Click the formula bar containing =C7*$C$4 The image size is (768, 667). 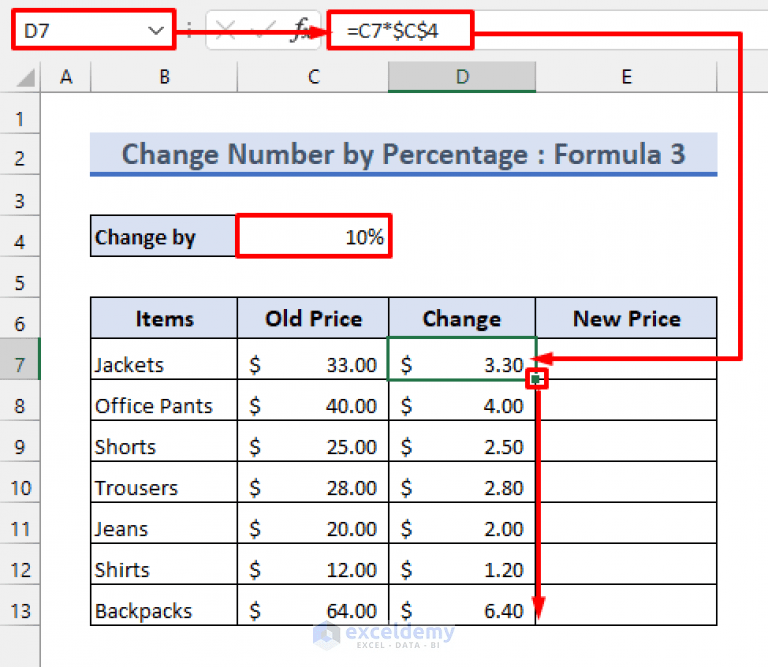pyautogui.click(x=547, y=30)
